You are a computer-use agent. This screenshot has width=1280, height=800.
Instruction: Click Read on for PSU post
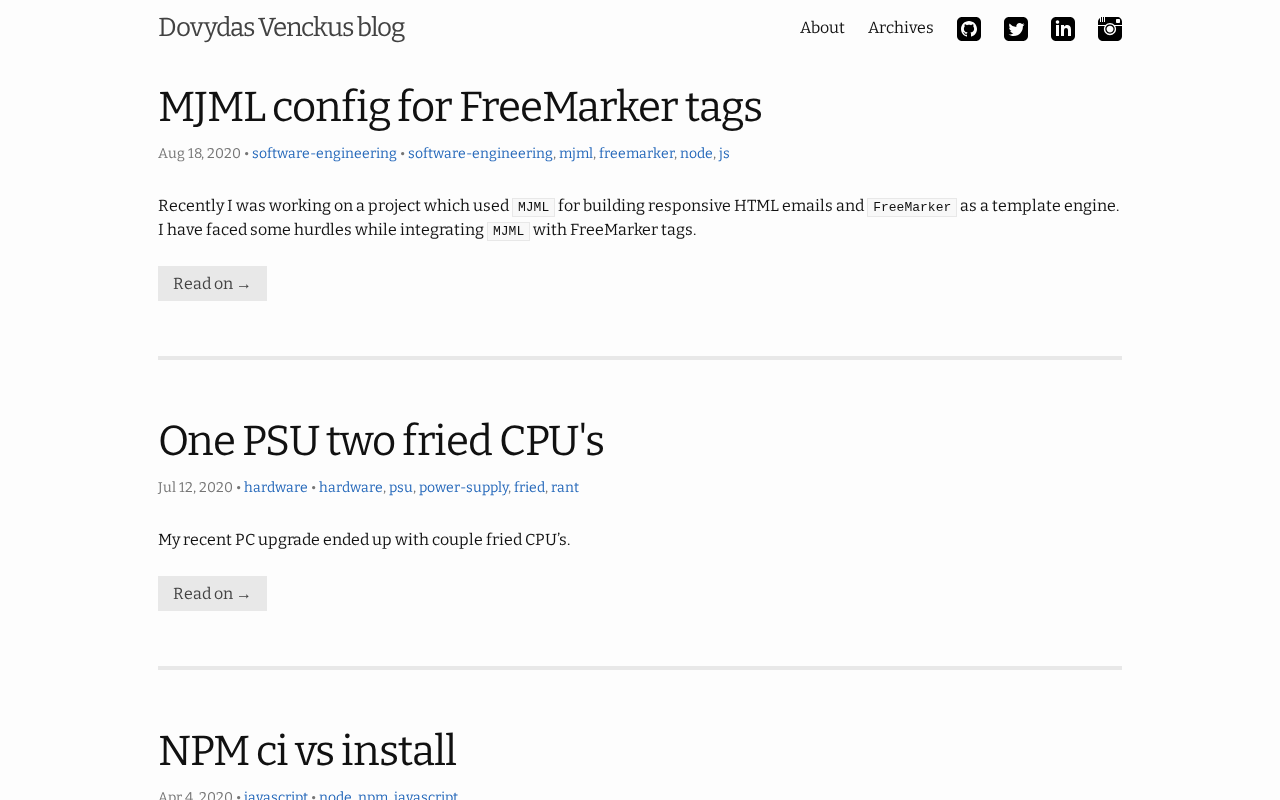[x=212, y=594]
